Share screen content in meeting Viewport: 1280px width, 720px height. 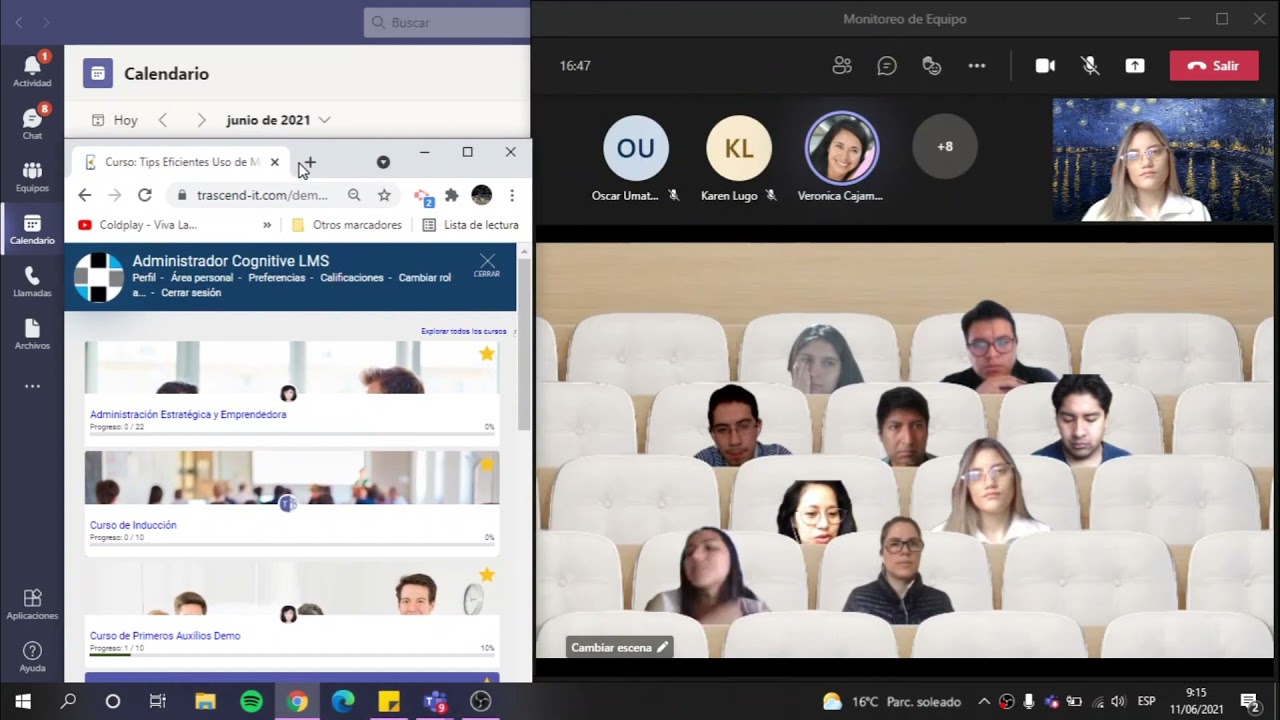[1135, 66]
